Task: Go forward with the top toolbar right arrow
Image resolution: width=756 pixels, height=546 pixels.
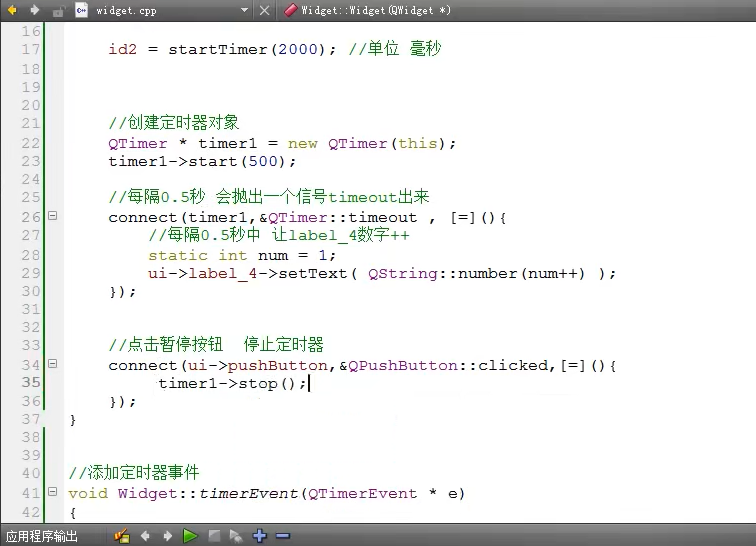Action: coord(34,10)
